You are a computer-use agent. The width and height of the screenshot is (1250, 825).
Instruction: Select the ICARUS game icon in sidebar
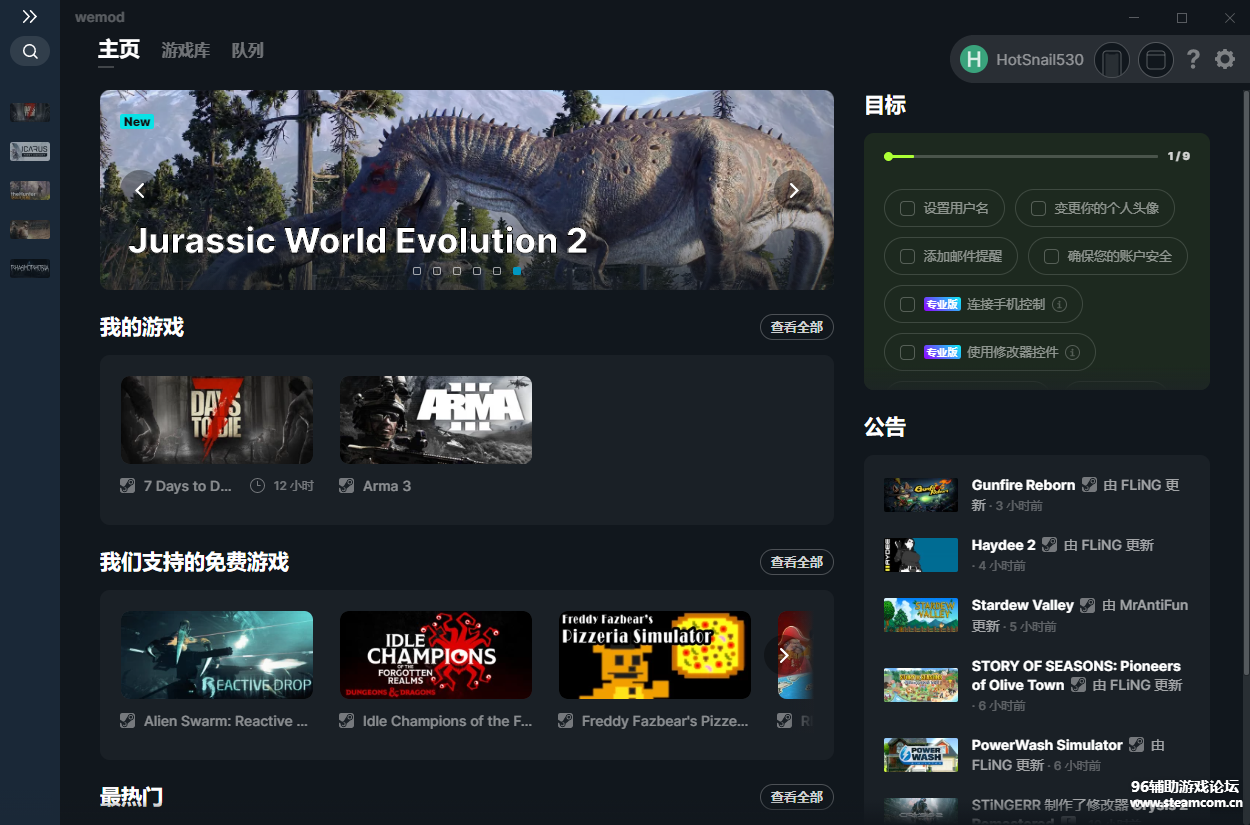click(x=30, y=151)
